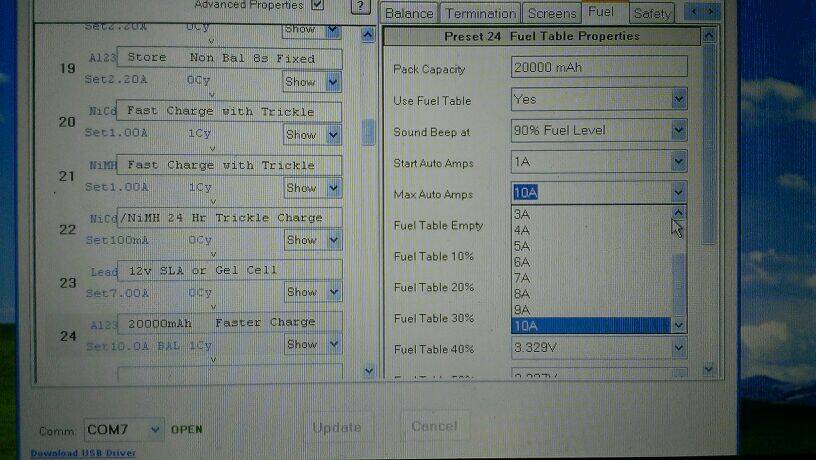Image resolution: width=816 pixels, height=460 pixels.
Task: Open the Show dropdown for preset 20
Action: 333,135
